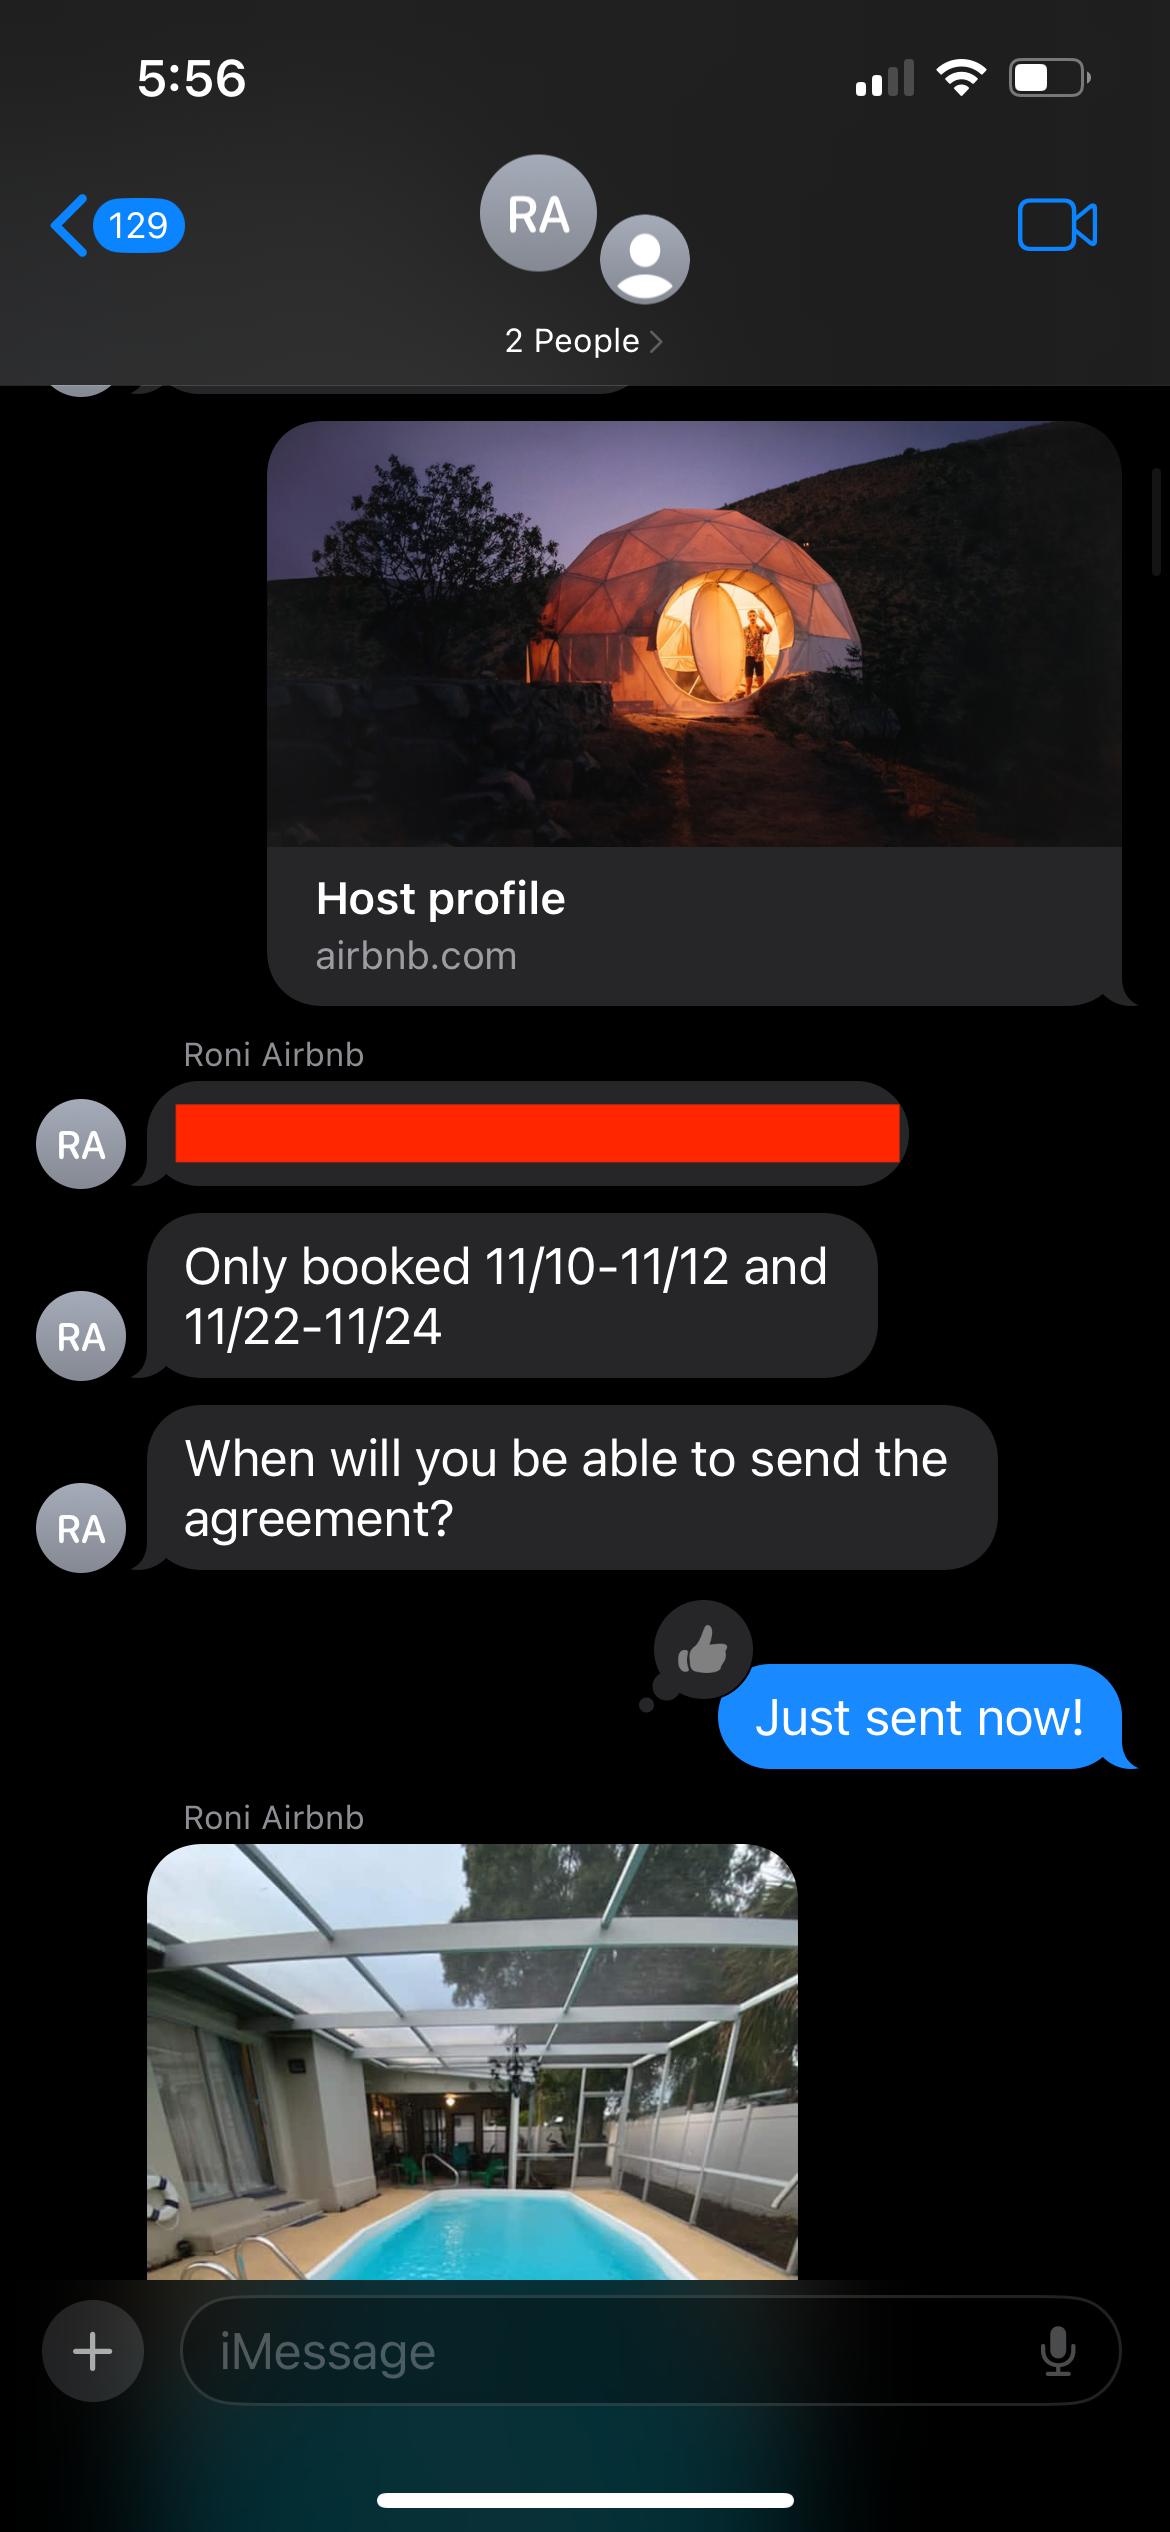This screenshot has height=2532, width=1170.
Task: Tap the iMessage text input field
Action: 650,2351
